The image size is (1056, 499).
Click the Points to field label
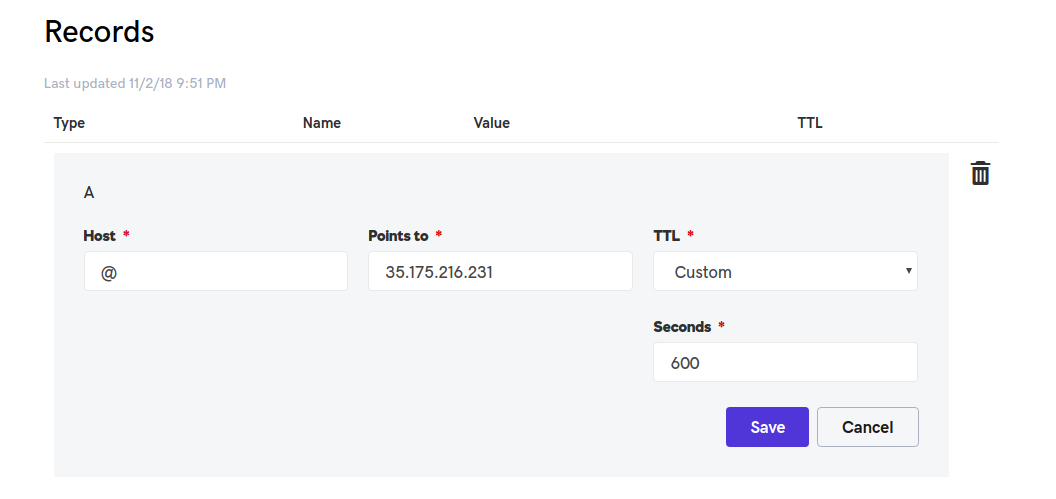click(398, 236)
